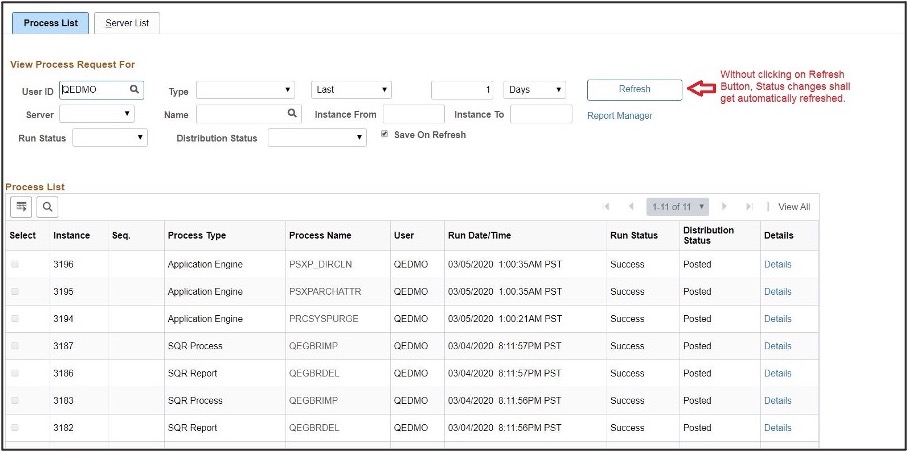The image size is (908, 452).
Task: Open Details for instance 3182
Action: (778, 428)
